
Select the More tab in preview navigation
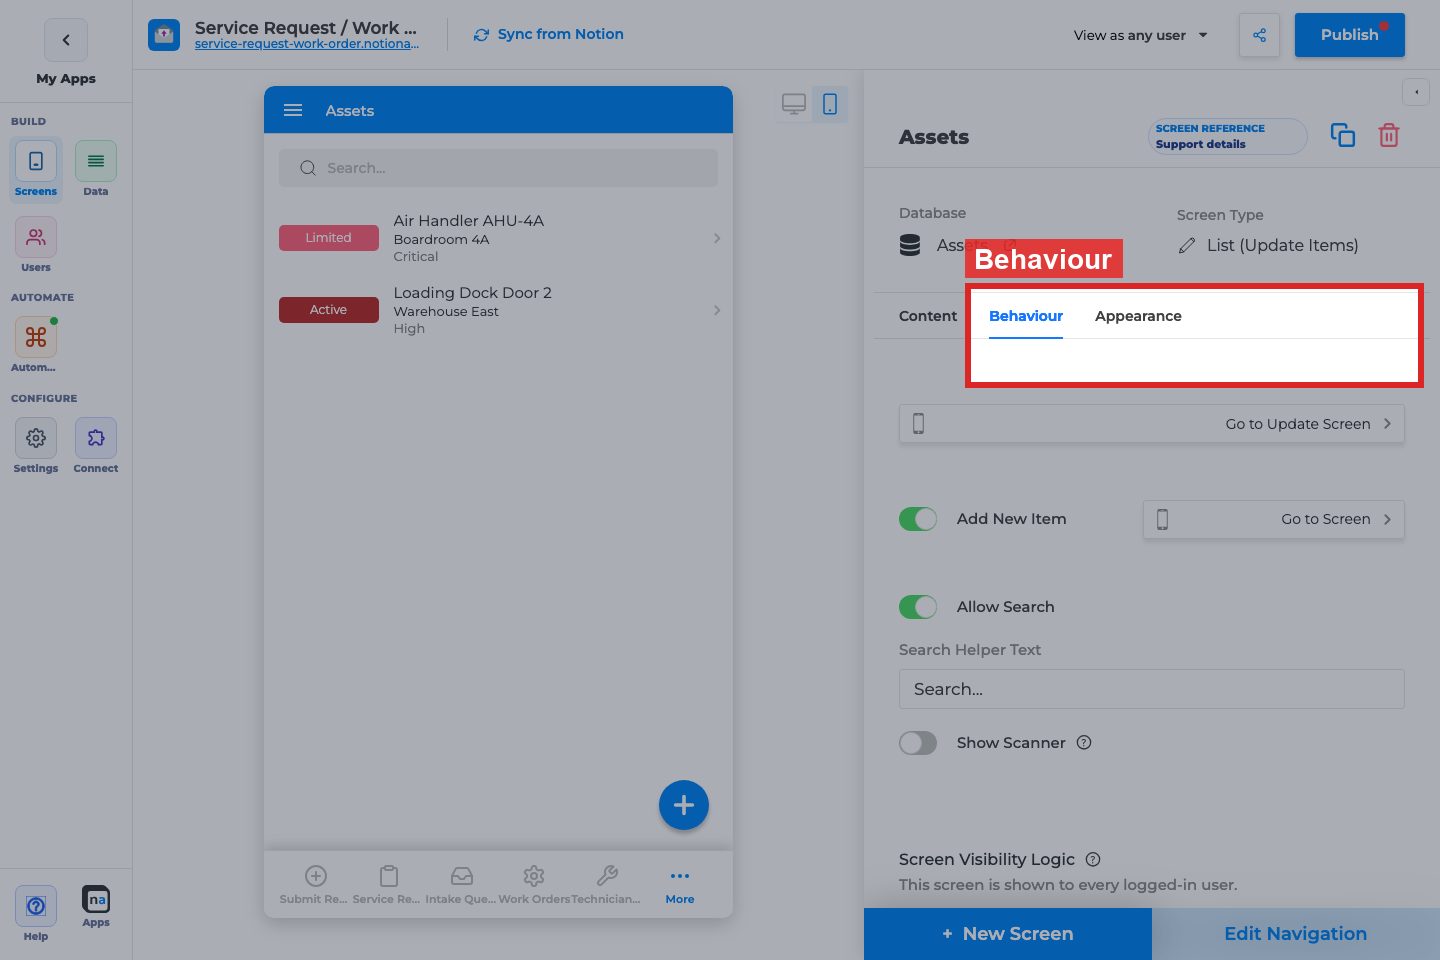coord(680,886)
